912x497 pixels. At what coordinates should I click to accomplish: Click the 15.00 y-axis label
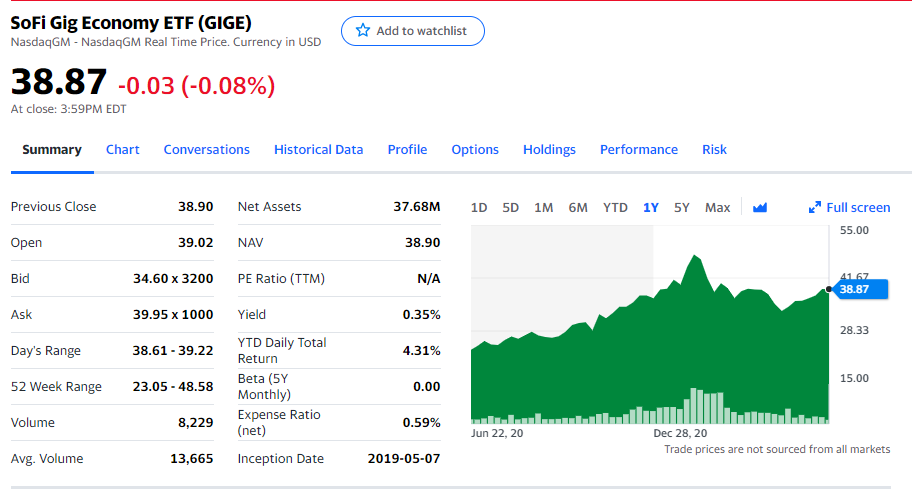[854, 378]
